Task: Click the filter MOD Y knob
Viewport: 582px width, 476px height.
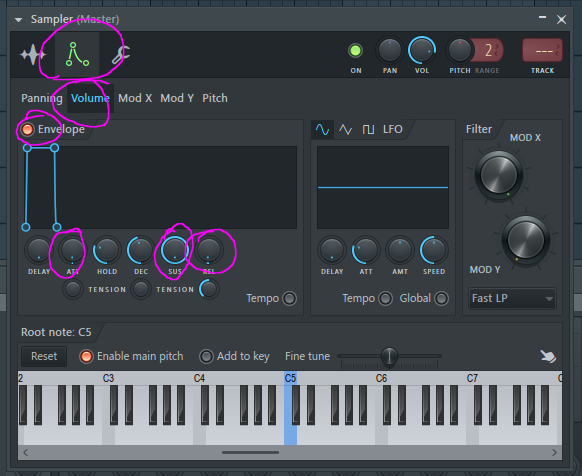Action: point(526,240)
